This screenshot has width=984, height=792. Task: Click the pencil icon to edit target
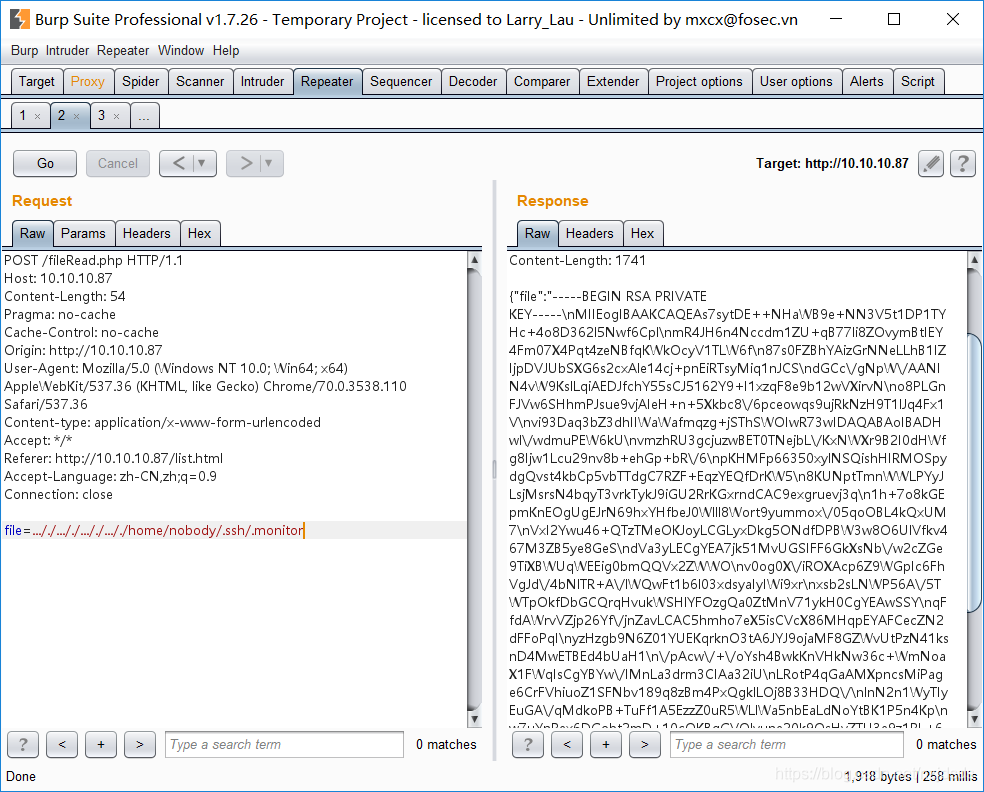931,164
